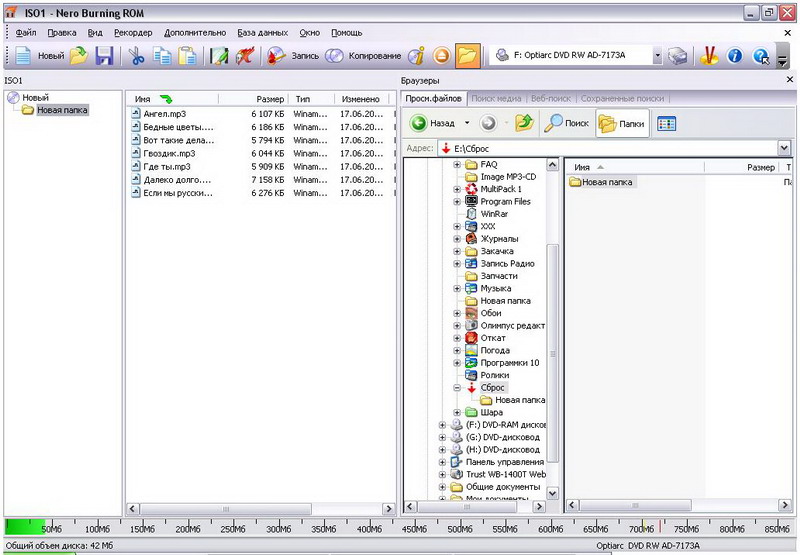This screenshot has width=800, height=555.
Task: Expand the Program Files folder node
Action: click(457, 201)
